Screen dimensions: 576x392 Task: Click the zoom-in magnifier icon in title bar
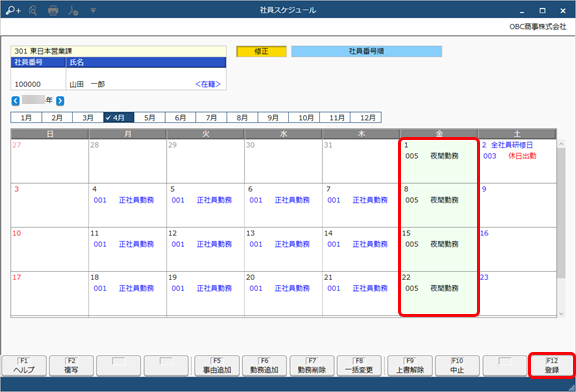point(13,11)
